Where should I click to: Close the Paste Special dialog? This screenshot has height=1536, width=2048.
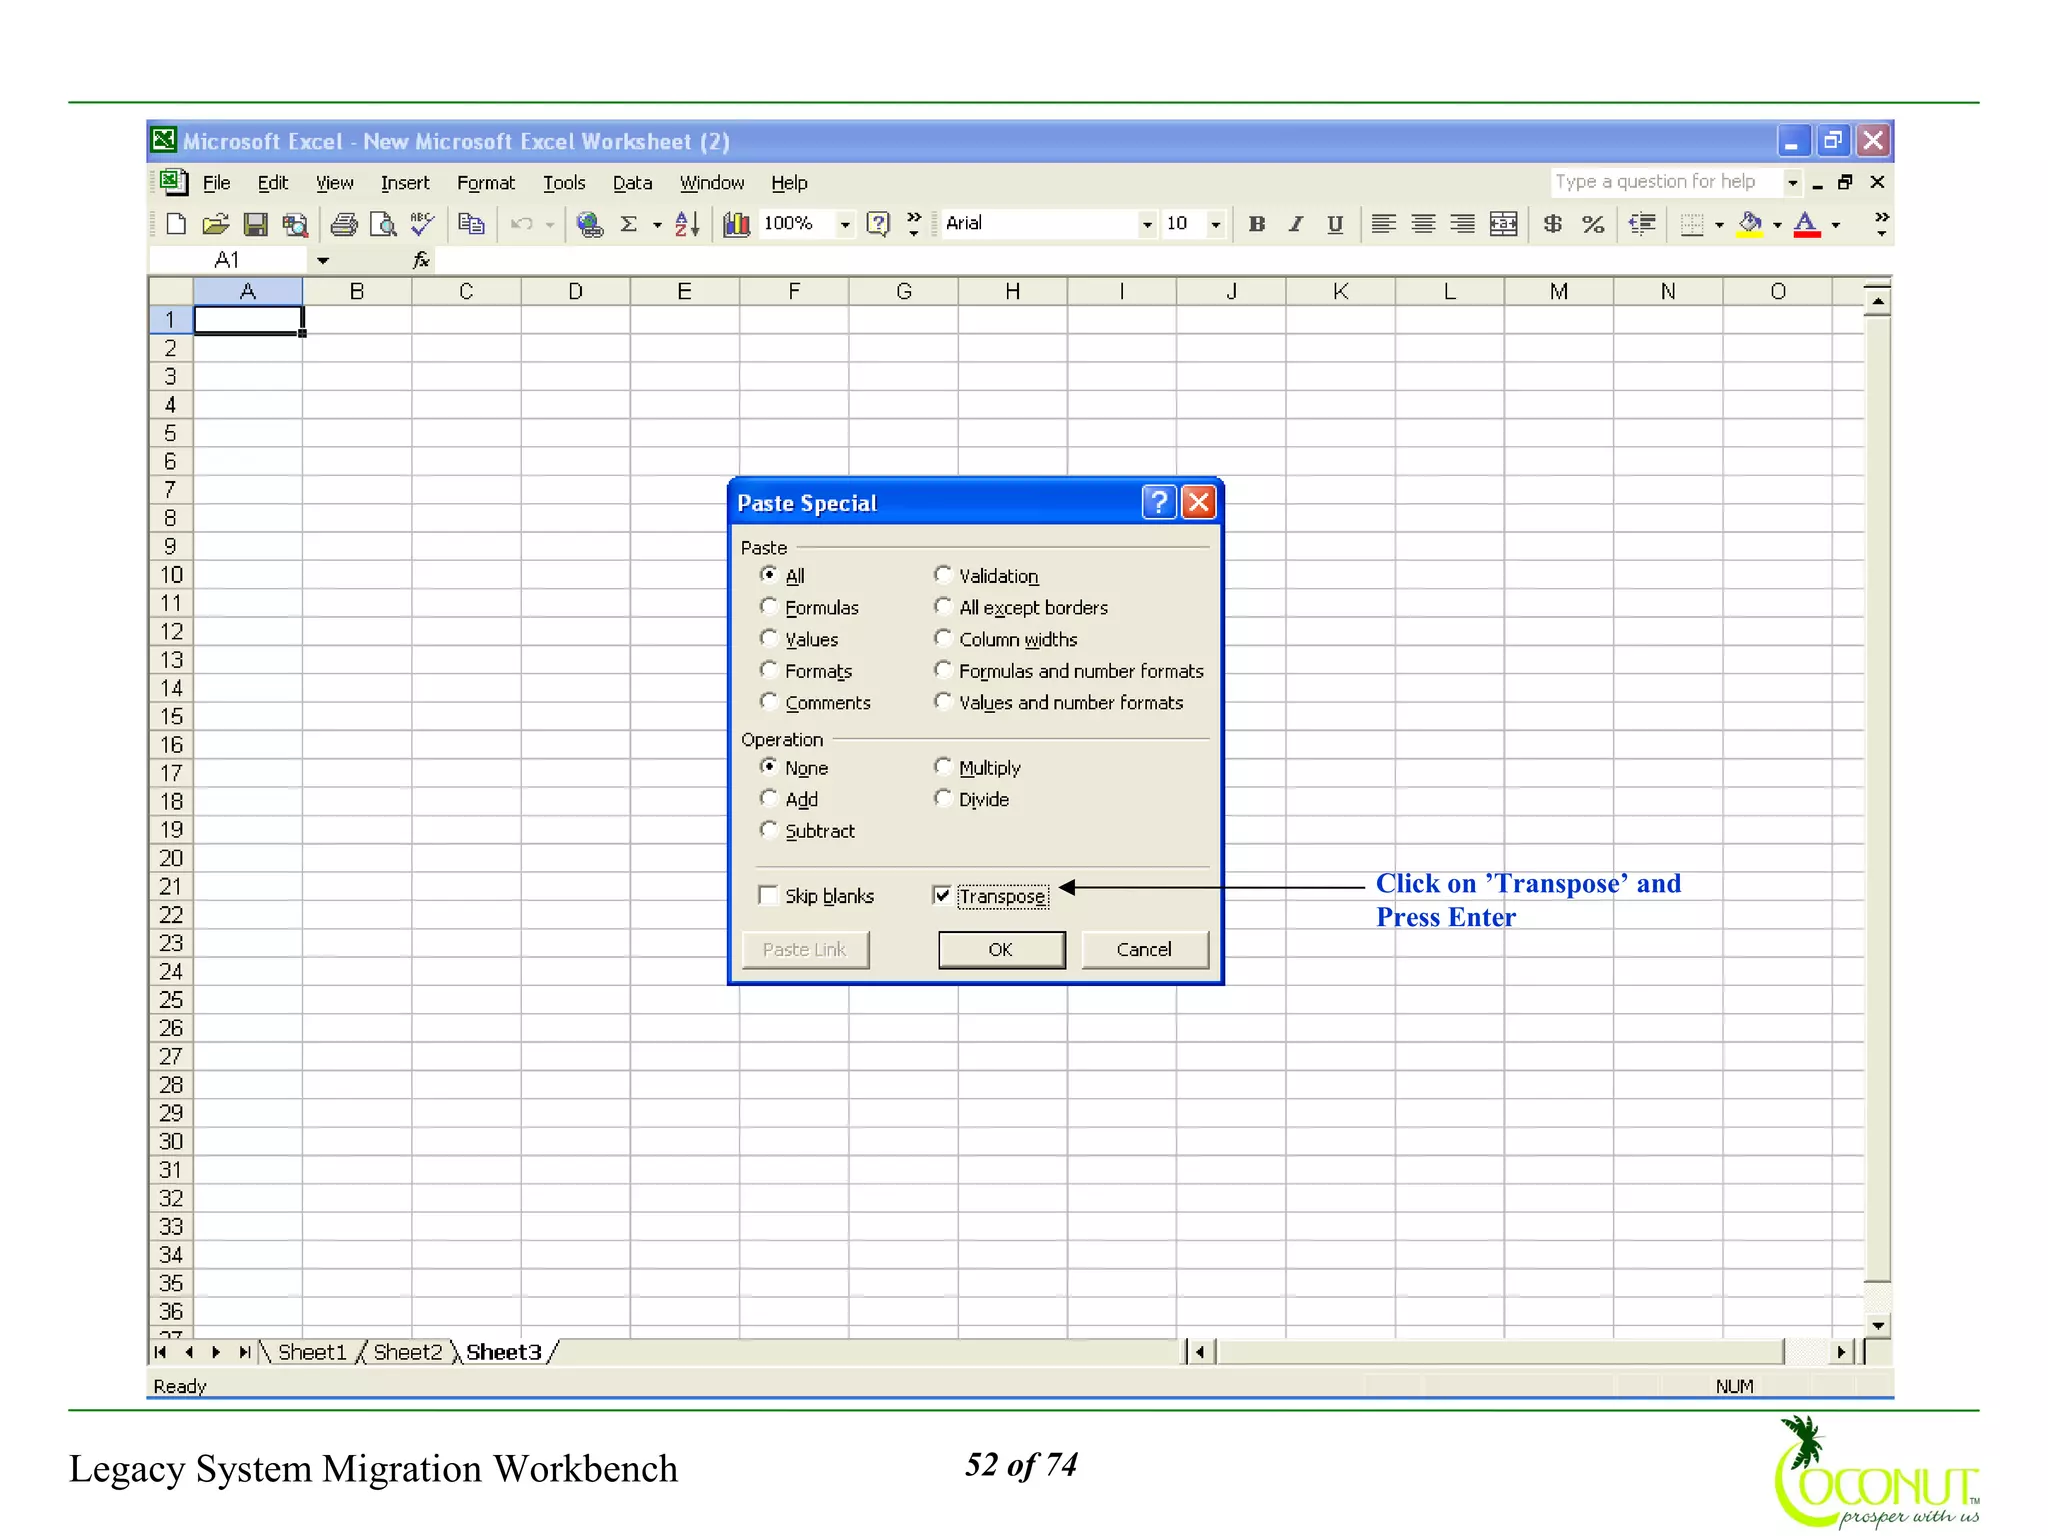1198,502
